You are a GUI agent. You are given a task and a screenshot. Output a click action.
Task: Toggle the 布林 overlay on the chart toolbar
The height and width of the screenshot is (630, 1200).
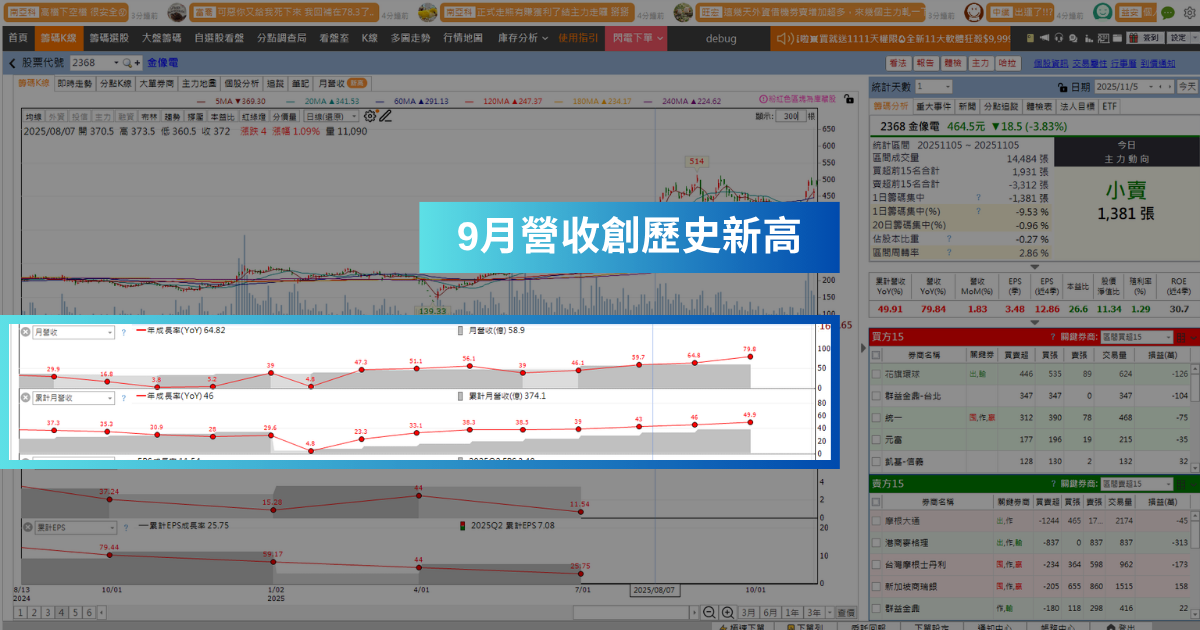click(x=150, y=116)
